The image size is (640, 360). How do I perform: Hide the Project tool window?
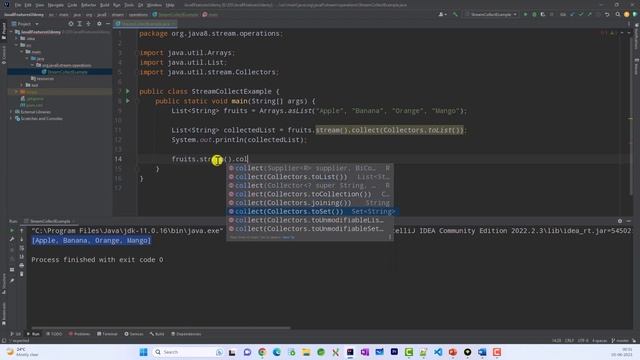coord(108,24)
